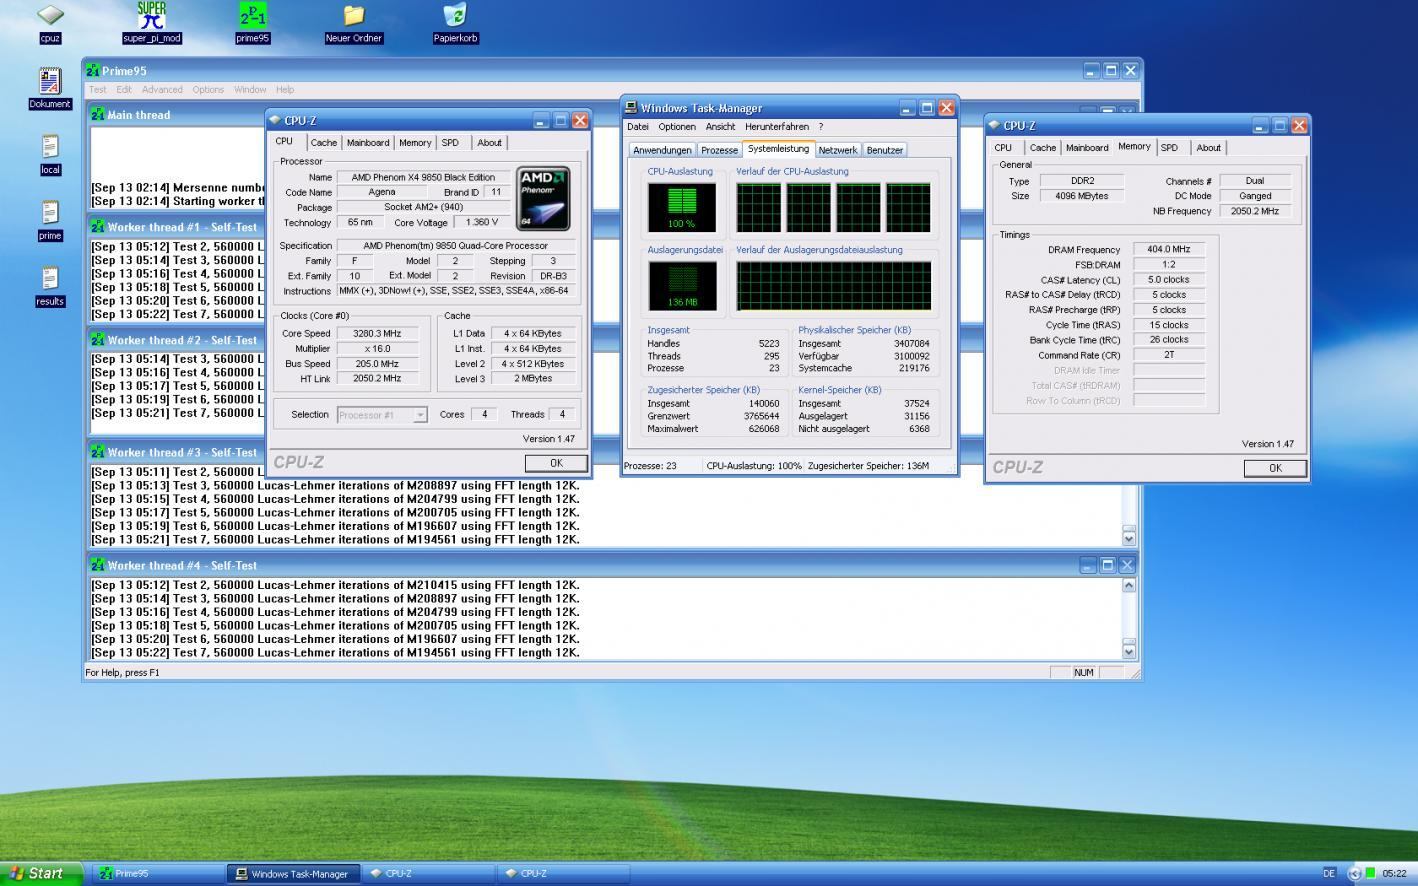
Task: Click the DE language indicator in tray
Action: (x=1329, y=873)
